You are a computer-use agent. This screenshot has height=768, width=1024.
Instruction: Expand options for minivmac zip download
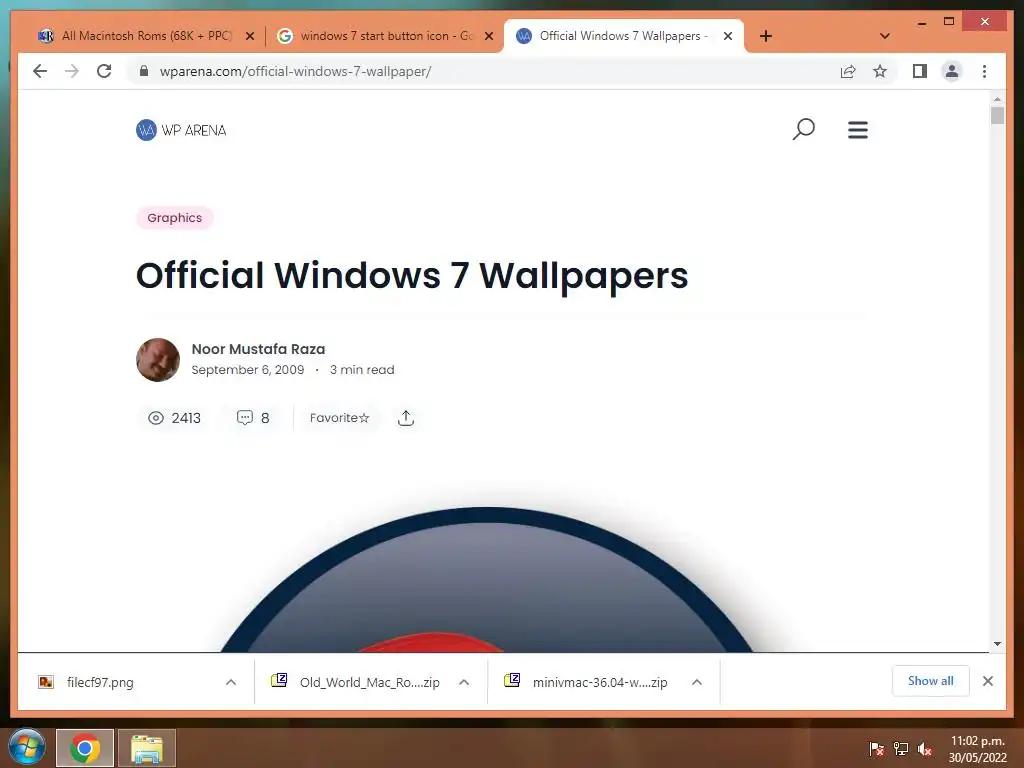tap(697, 682)
